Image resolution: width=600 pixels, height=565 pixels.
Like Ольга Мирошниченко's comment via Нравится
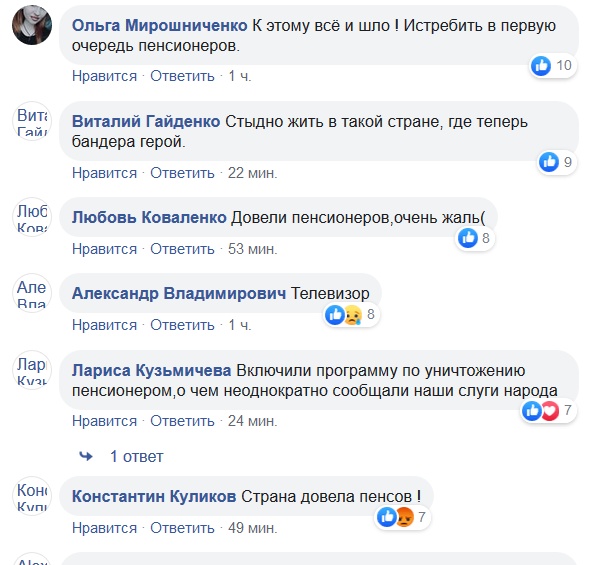104,76
